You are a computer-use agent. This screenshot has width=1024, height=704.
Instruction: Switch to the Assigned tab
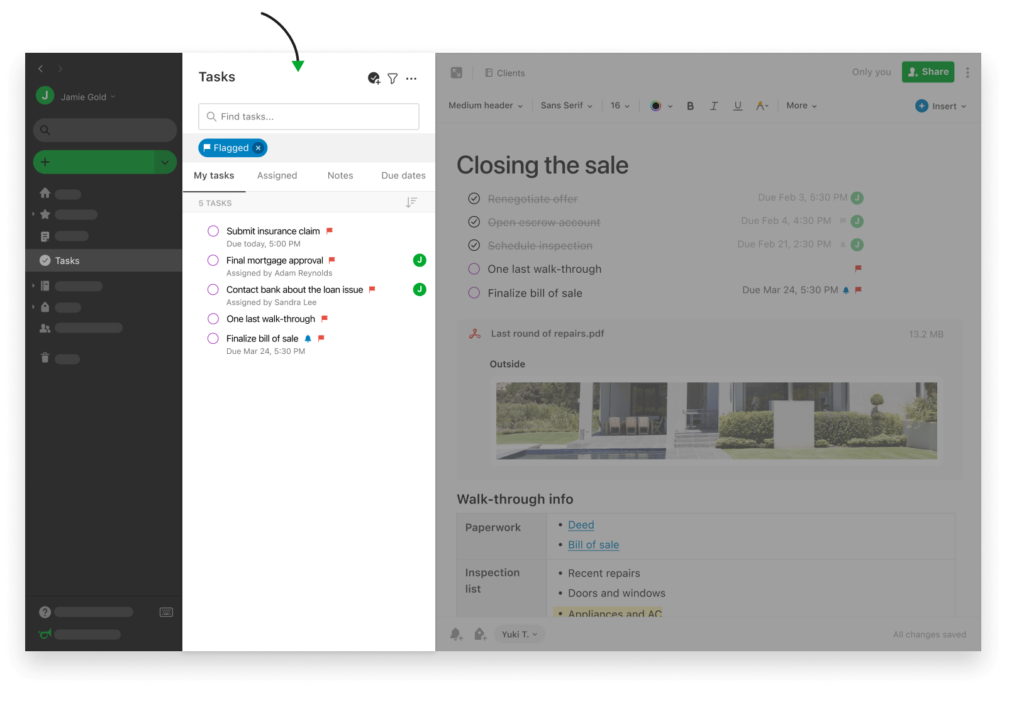point(277,175)
